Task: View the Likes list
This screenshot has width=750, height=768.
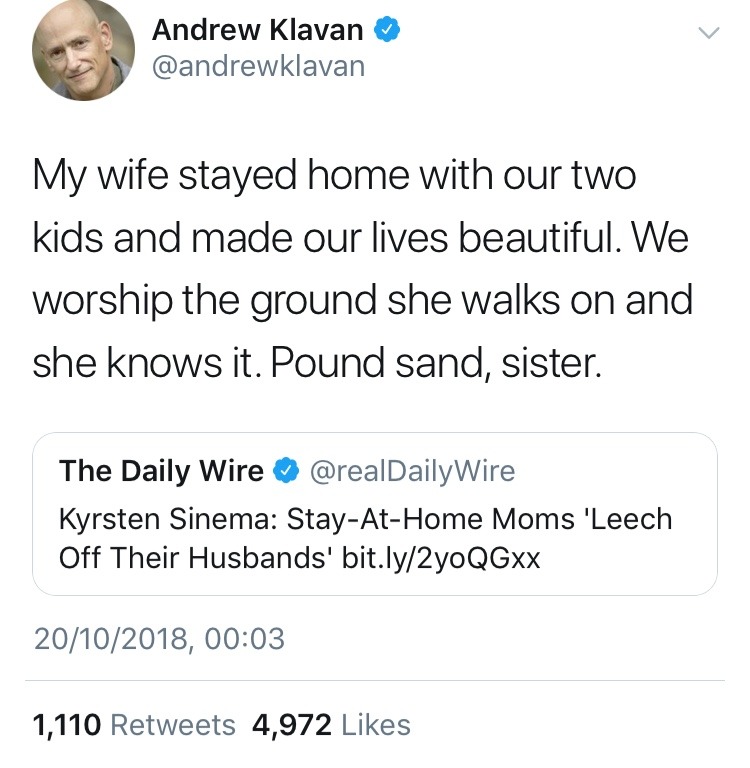Action: [376, 724]
